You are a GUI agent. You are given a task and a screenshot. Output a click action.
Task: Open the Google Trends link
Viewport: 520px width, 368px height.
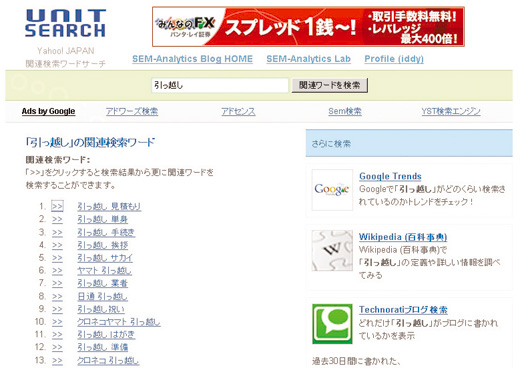click(390, 176)
